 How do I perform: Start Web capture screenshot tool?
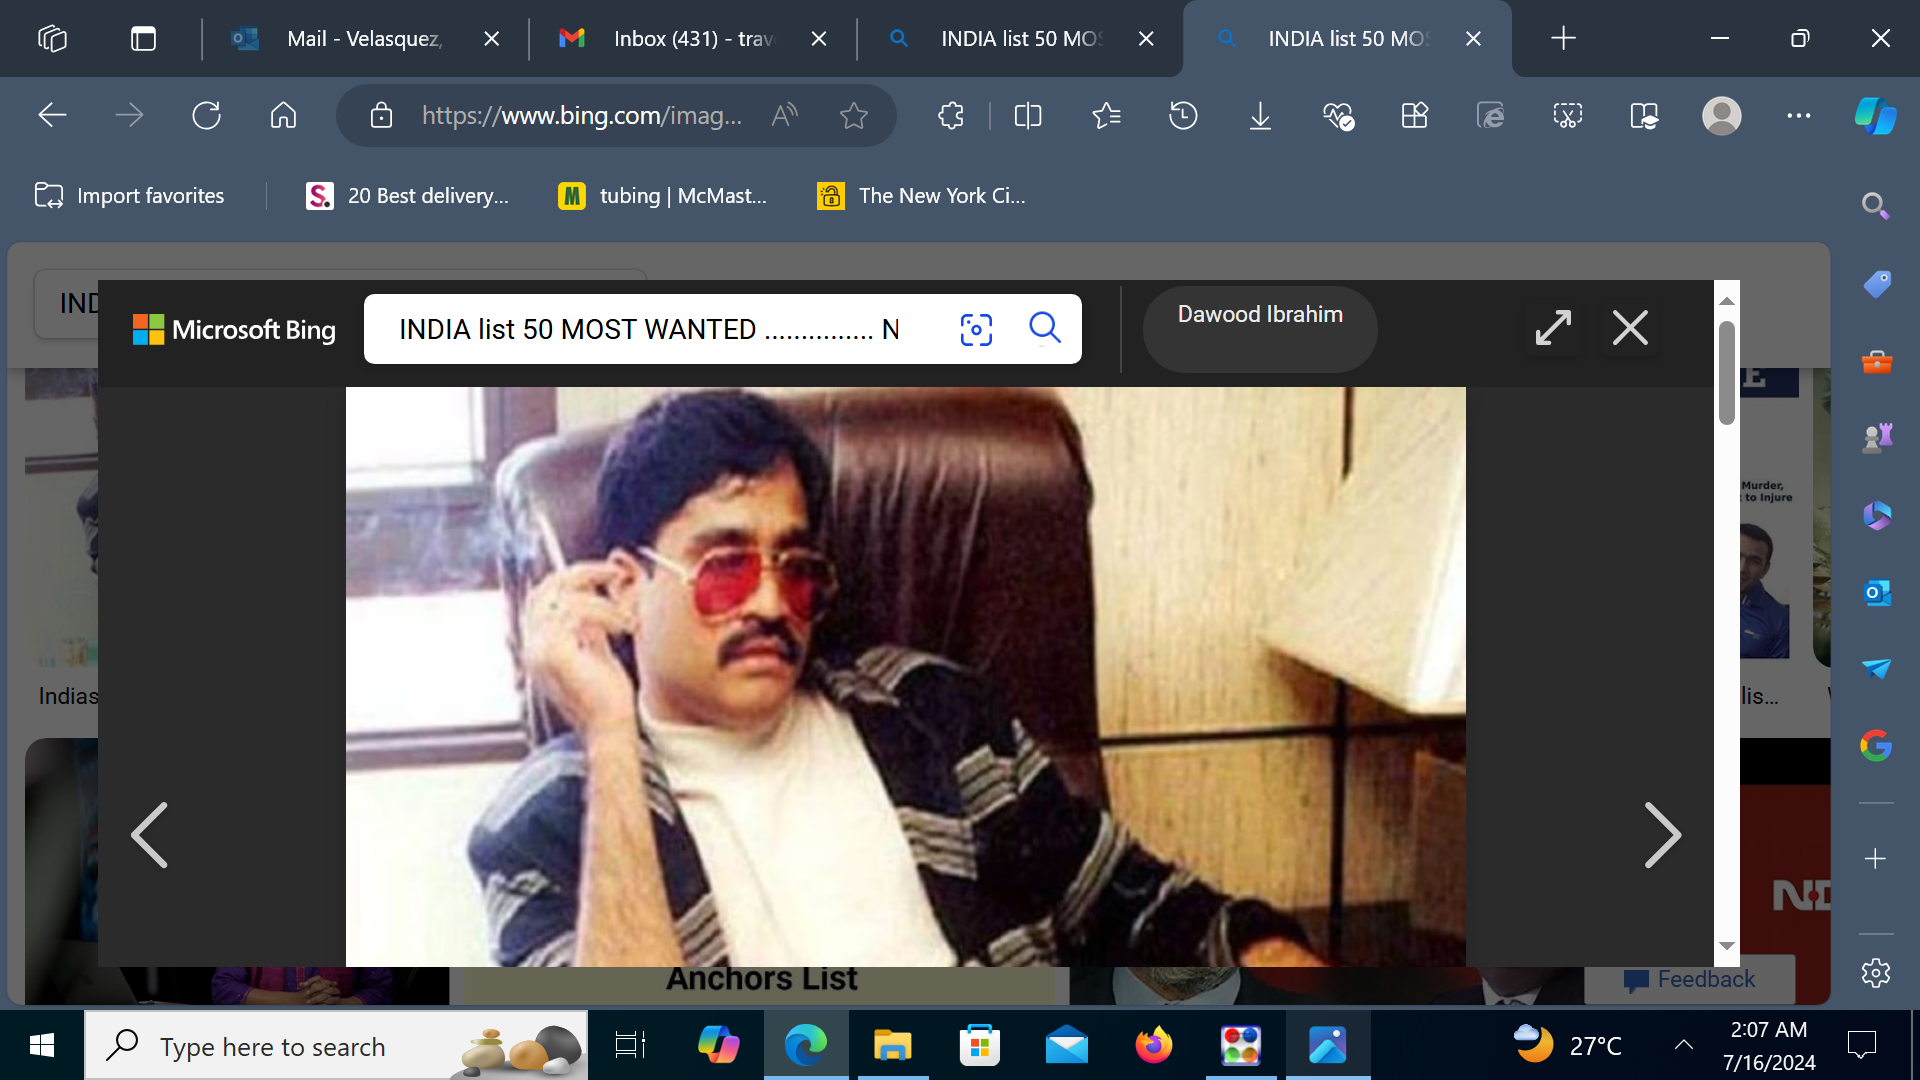[x=1568, y=116]
